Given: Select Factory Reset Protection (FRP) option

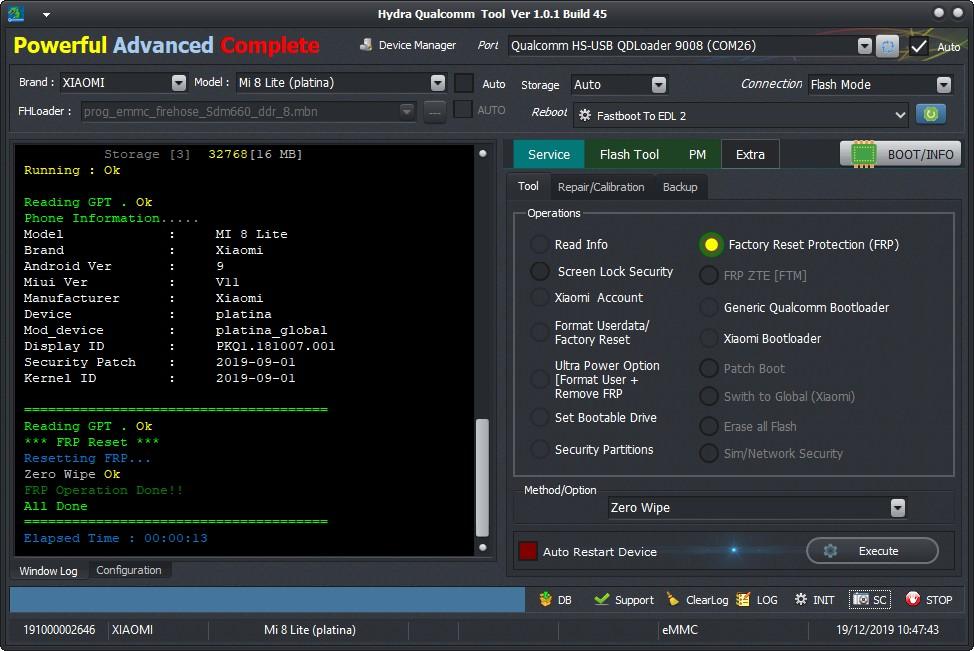Looking at the screenshot, I should coord(711,244).
